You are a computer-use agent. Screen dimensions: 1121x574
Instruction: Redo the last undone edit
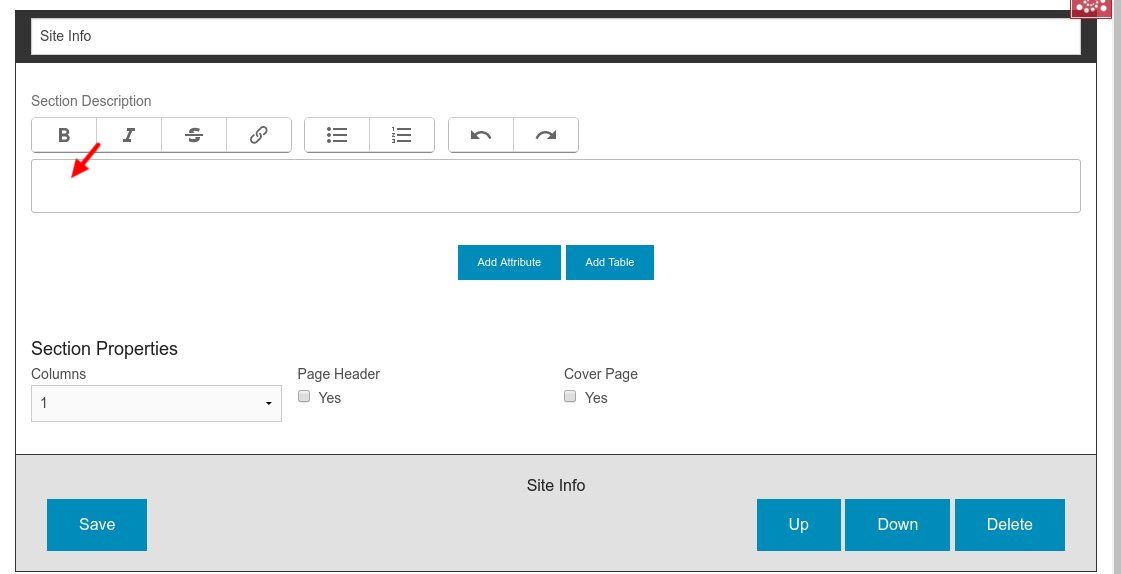tap(545, 135)
